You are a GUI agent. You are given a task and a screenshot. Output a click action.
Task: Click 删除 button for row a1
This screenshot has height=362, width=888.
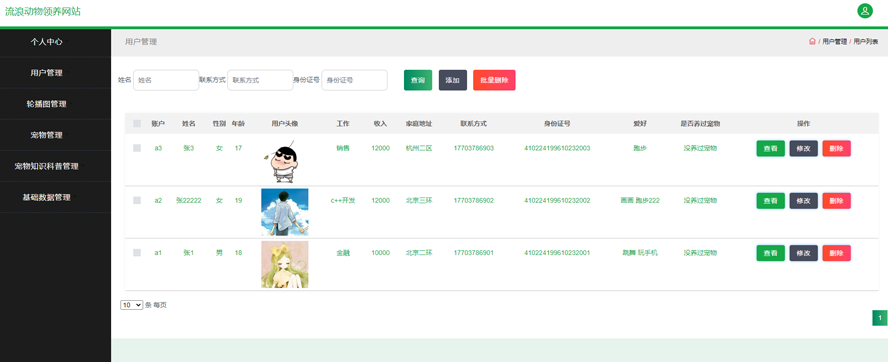click(x=836, y=253)
